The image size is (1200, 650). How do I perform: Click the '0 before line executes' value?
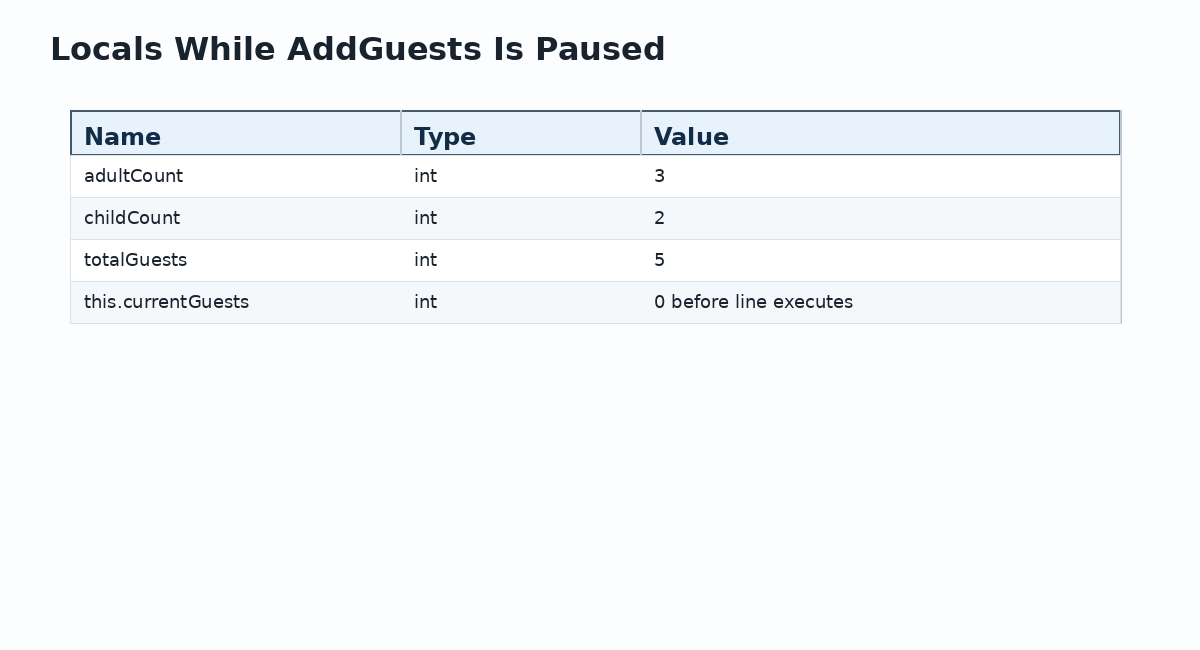click(x=753, y=302)
